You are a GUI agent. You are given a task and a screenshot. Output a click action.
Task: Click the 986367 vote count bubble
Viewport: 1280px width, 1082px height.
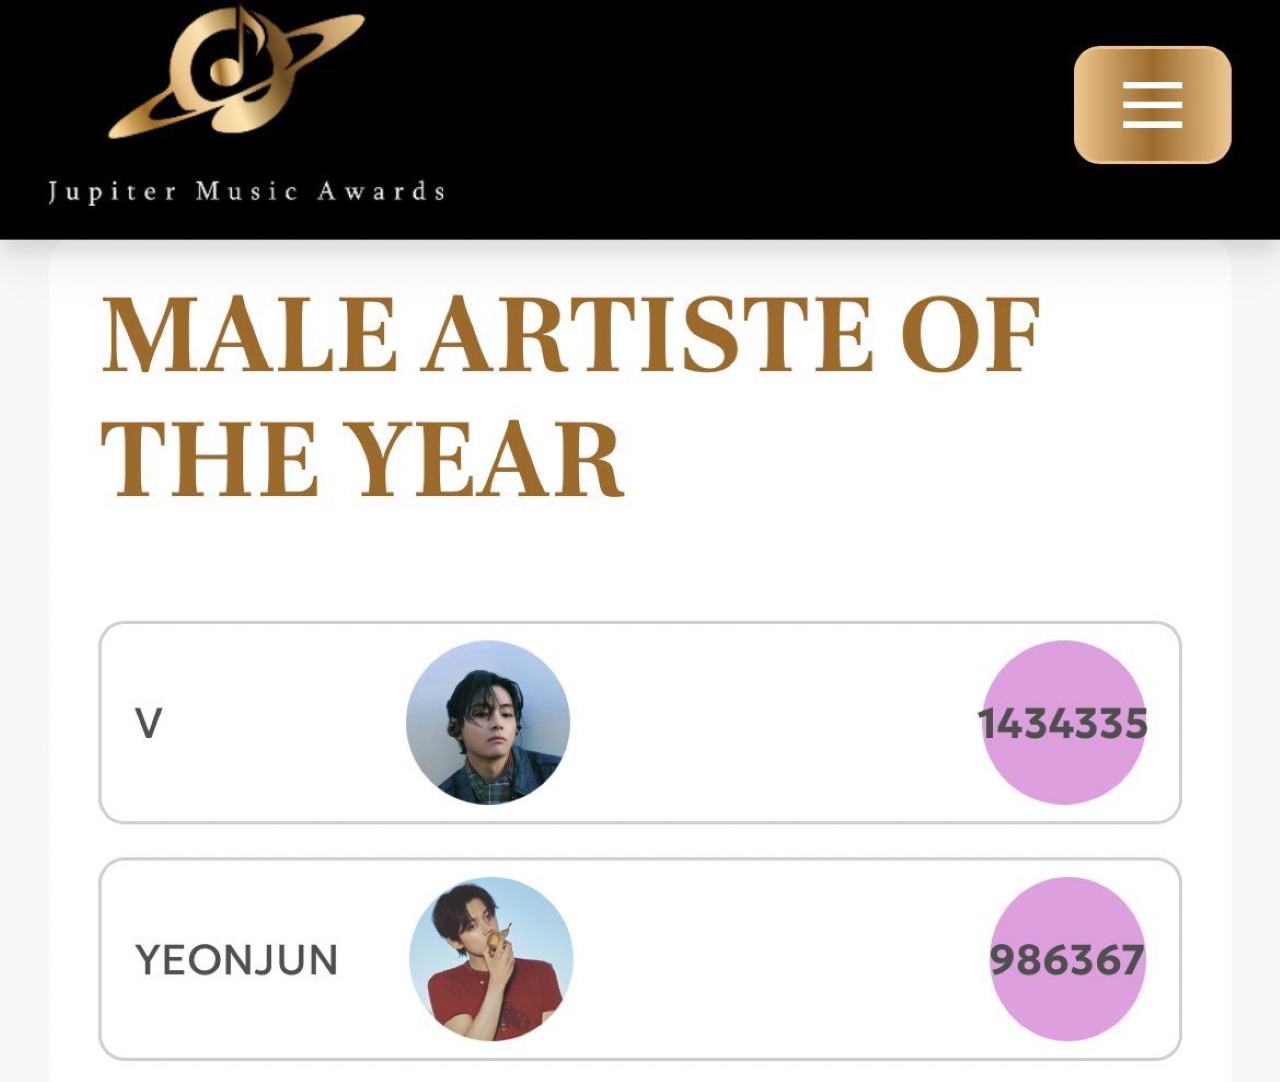pyautogui.click(x=1067, y=959)
